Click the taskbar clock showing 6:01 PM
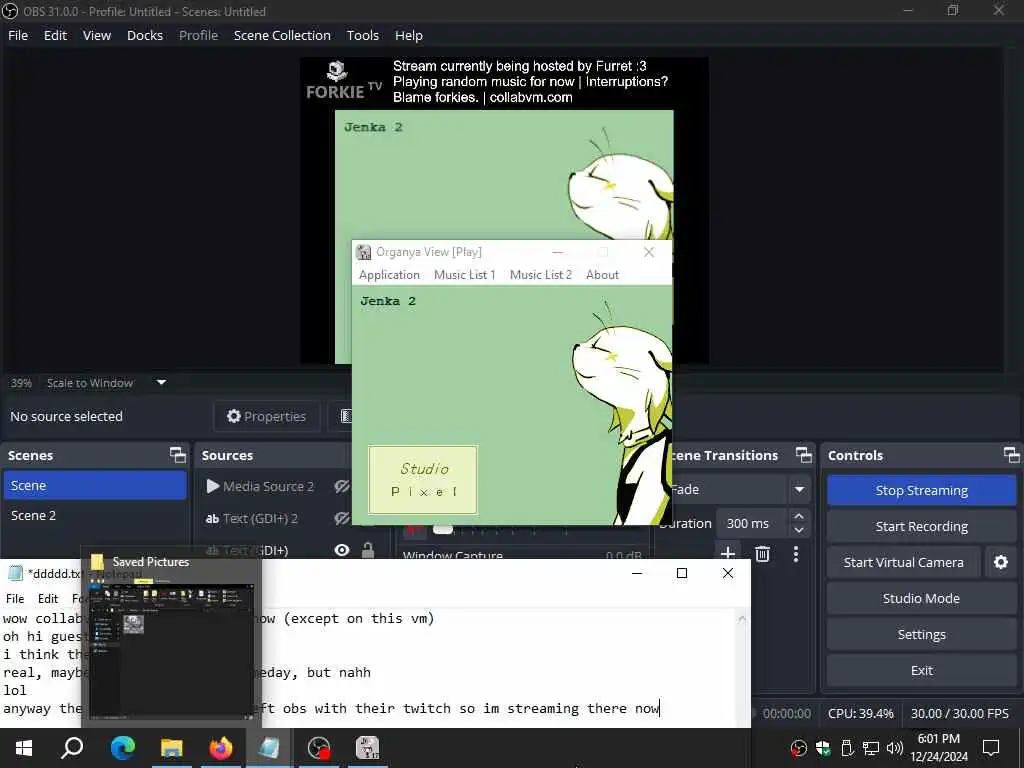 (x=938, y=748)
